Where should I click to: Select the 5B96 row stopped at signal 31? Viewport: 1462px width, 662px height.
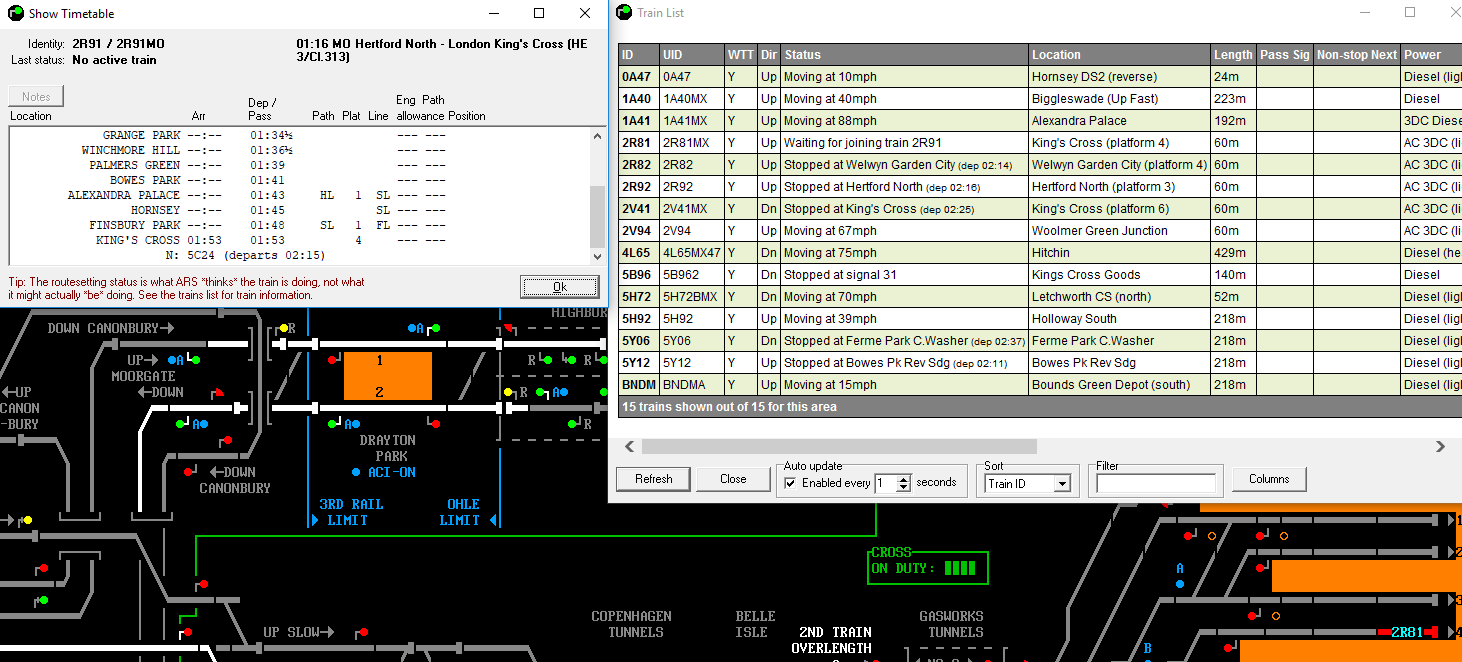pos(1040,275)
